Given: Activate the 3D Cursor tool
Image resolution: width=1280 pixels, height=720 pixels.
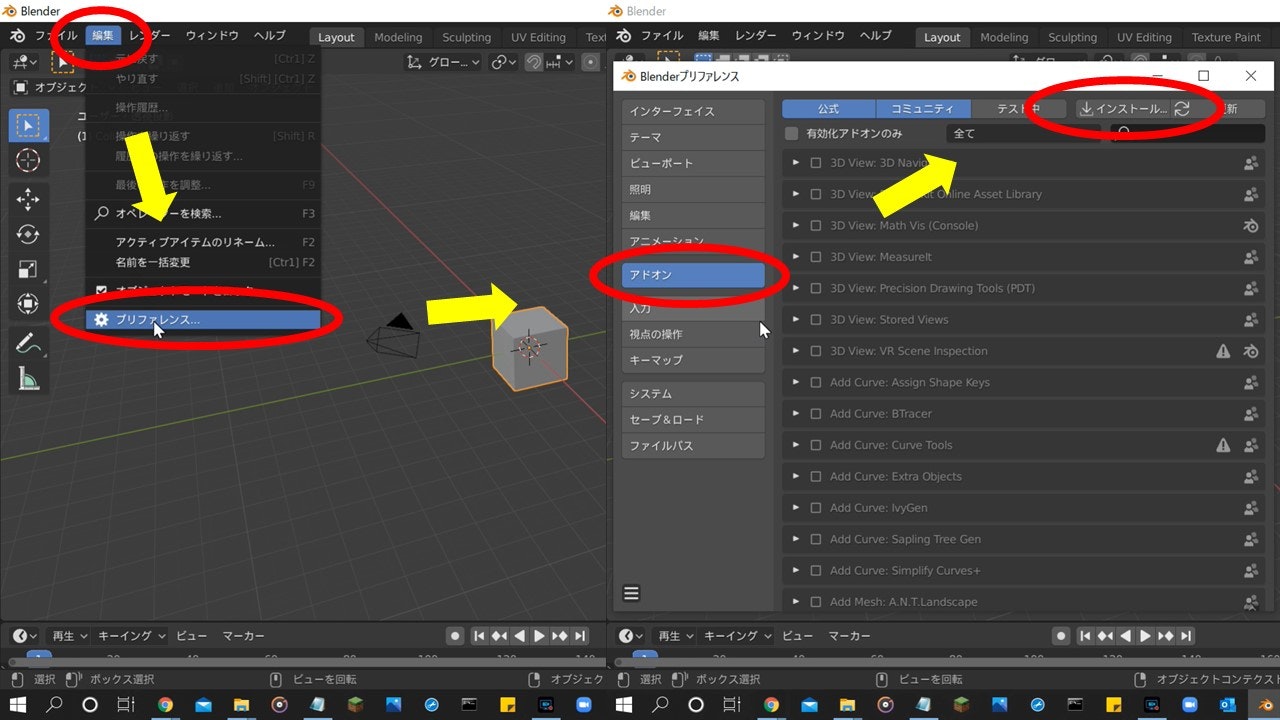Looking at the screenshot, I should tap(28, 160).
